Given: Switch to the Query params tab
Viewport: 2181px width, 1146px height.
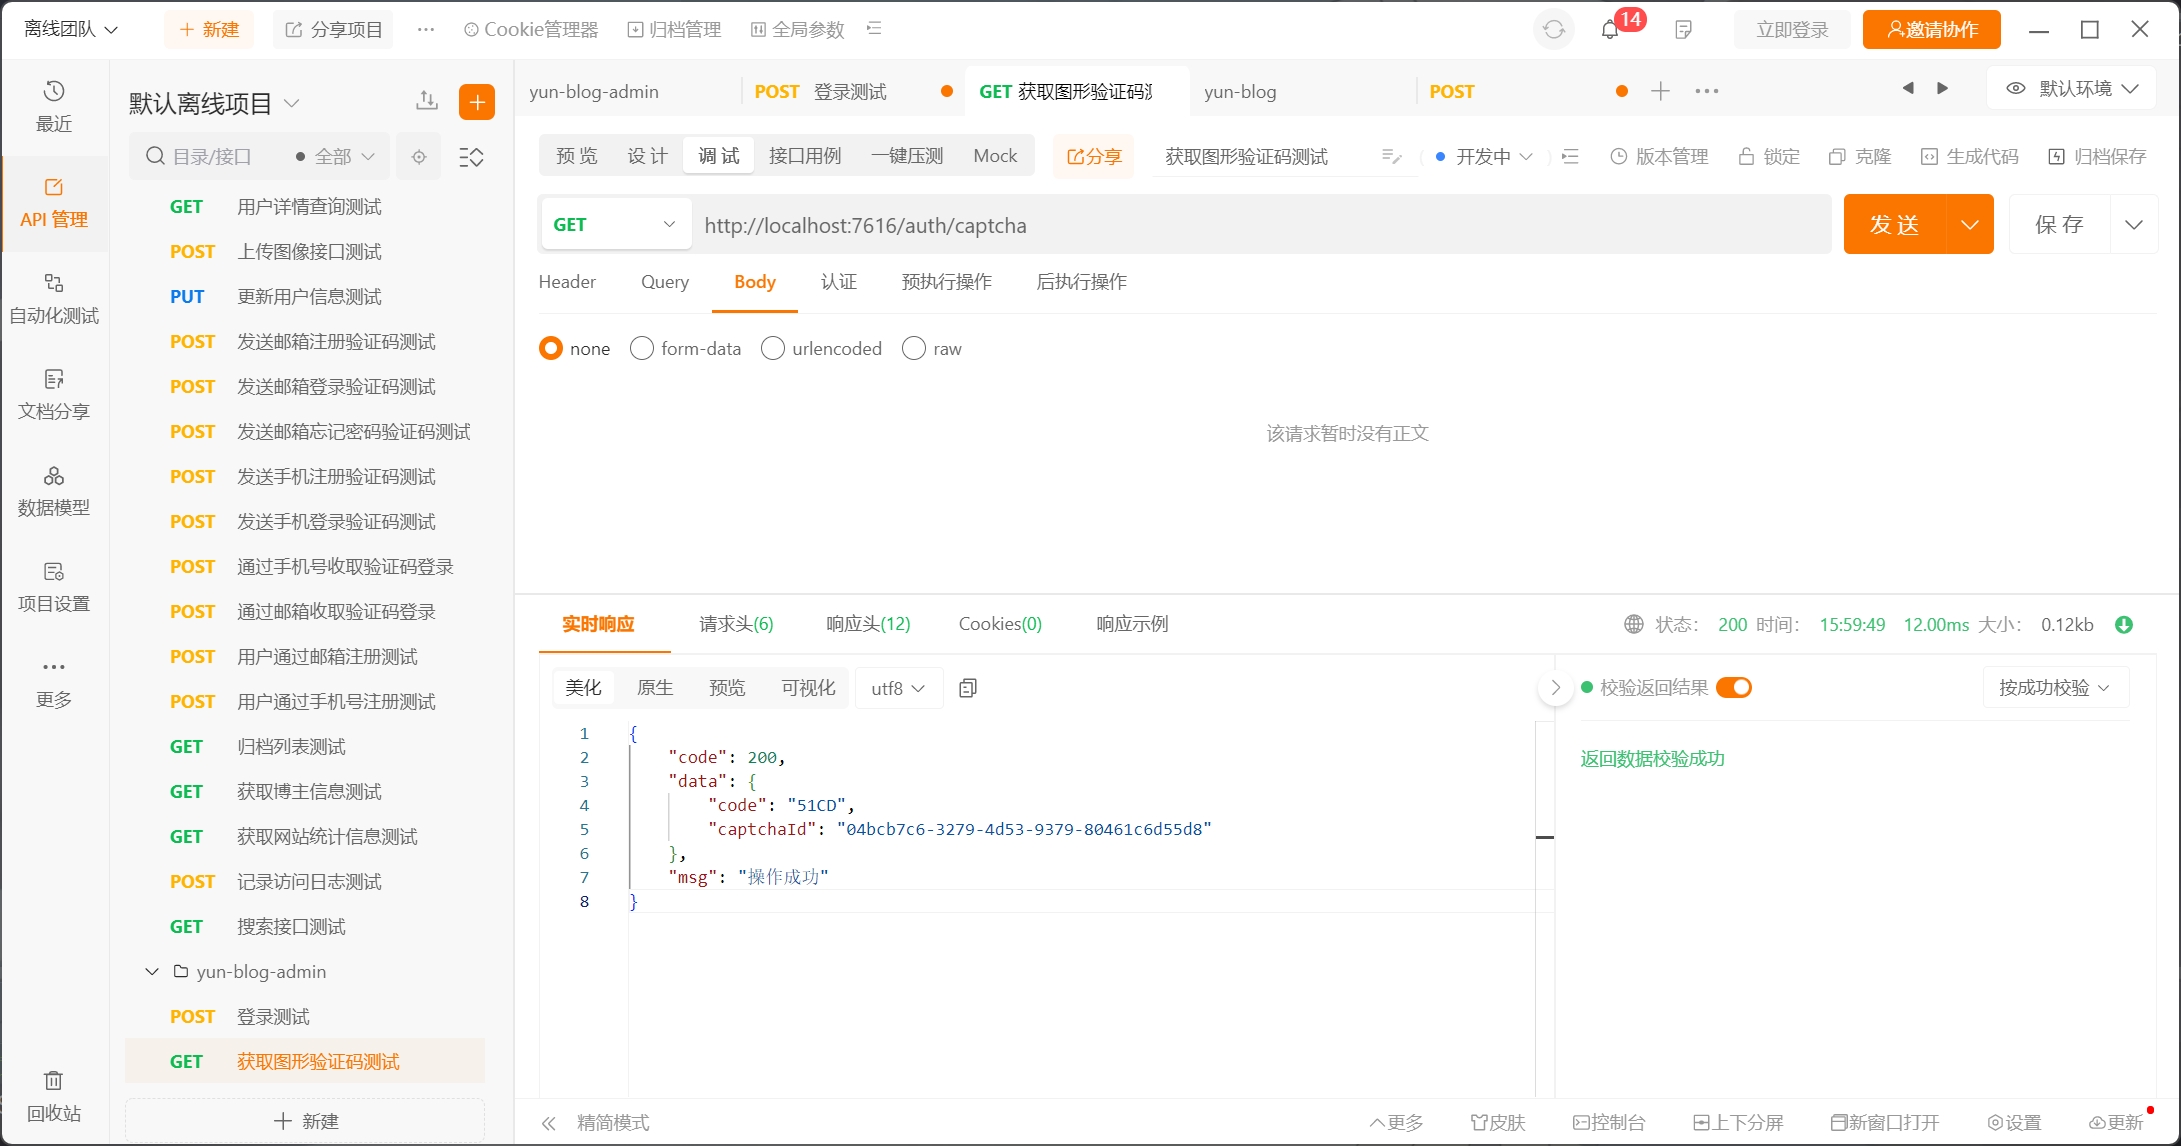Looking at the screenshot, I should (665, 282).
